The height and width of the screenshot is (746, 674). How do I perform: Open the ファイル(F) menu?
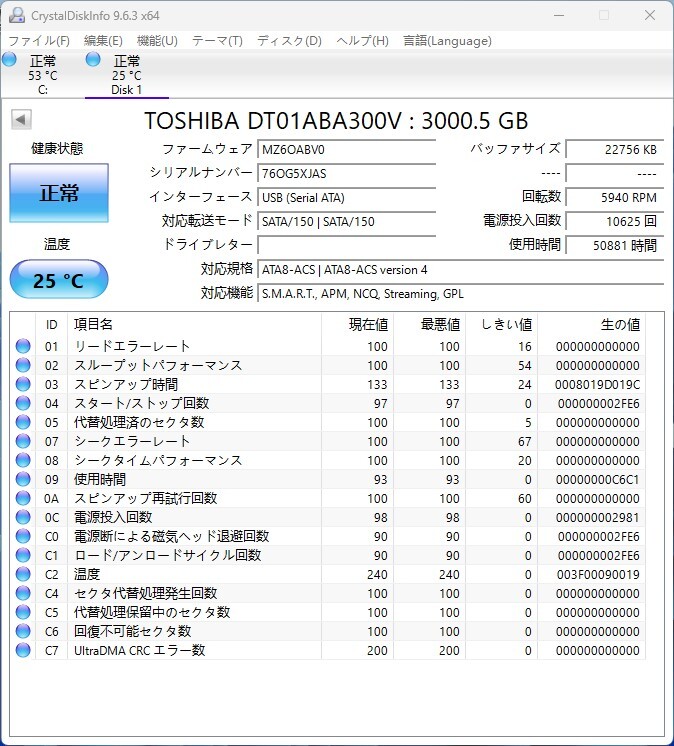coord(39,41)
